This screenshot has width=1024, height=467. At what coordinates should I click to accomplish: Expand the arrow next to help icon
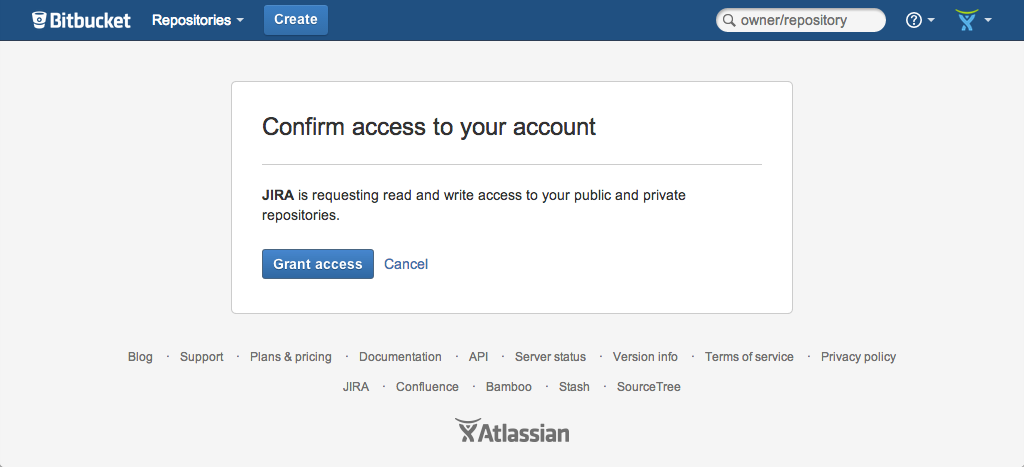coord(931,20)
